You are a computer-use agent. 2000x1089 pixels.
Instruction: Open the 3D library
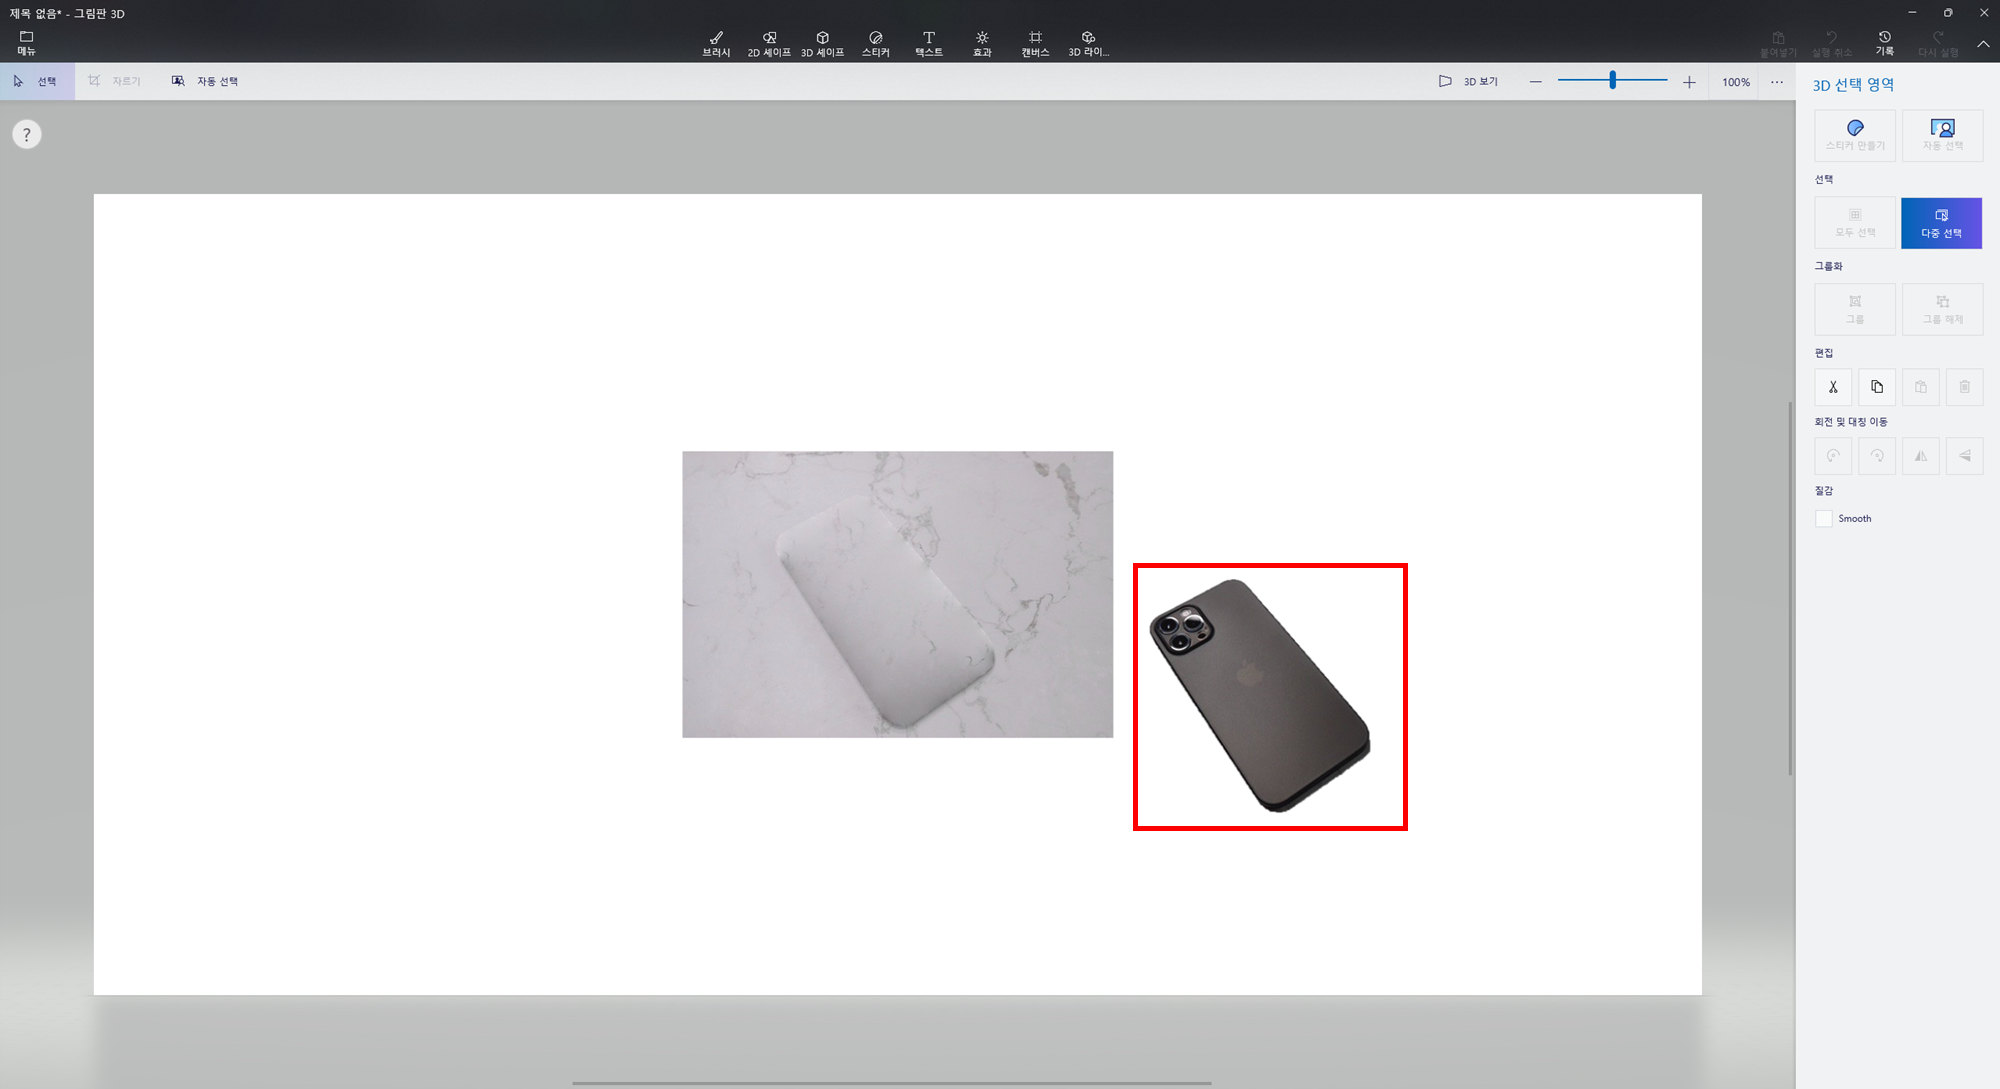(1088, 43)
